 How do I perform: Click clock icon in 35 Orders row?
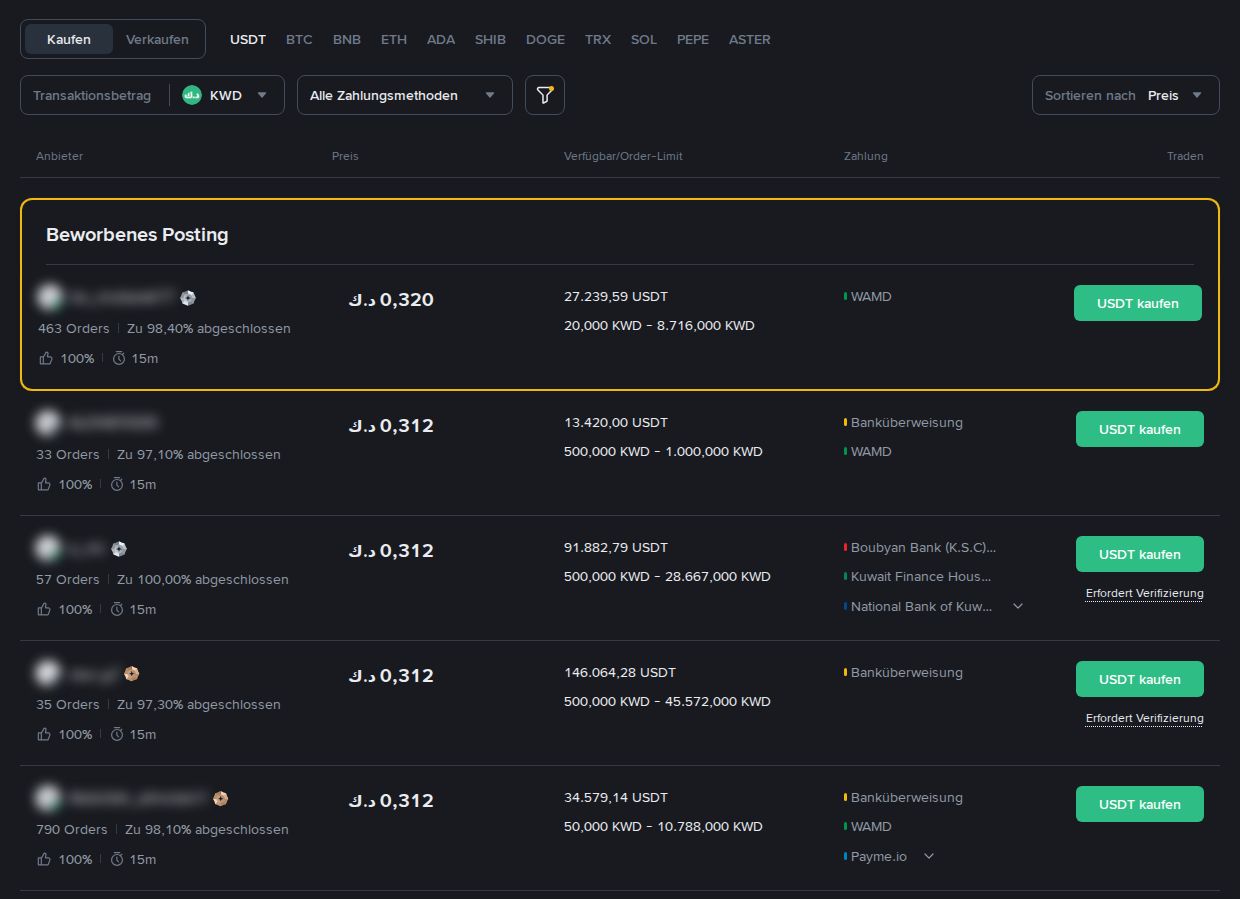tap(117, 734)
